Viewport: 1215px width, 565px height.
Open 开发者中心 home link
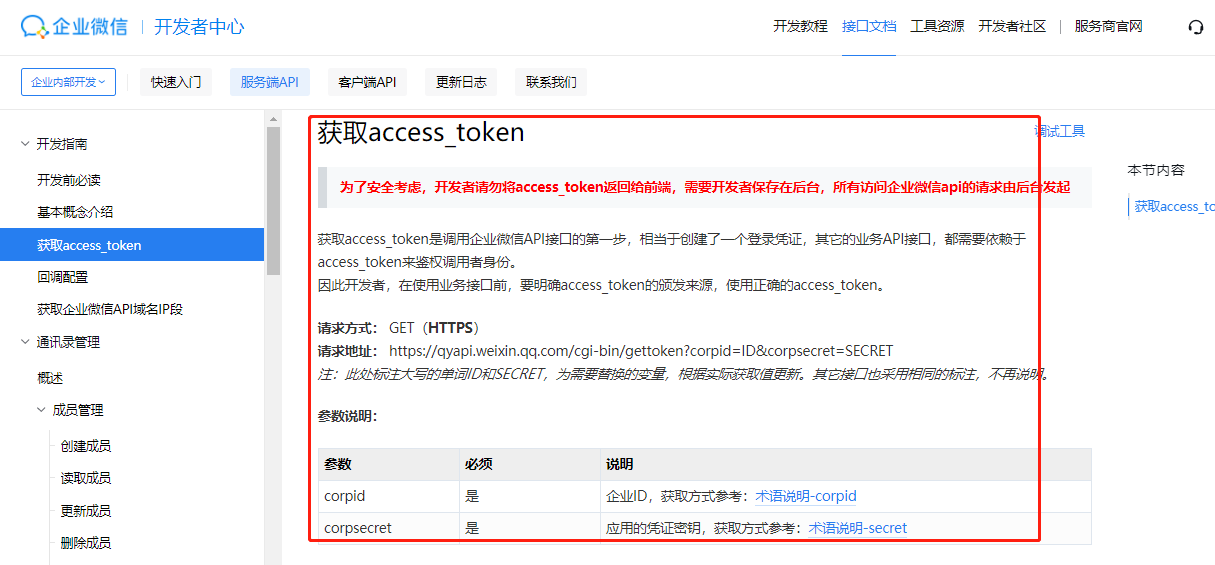(199, 27)
